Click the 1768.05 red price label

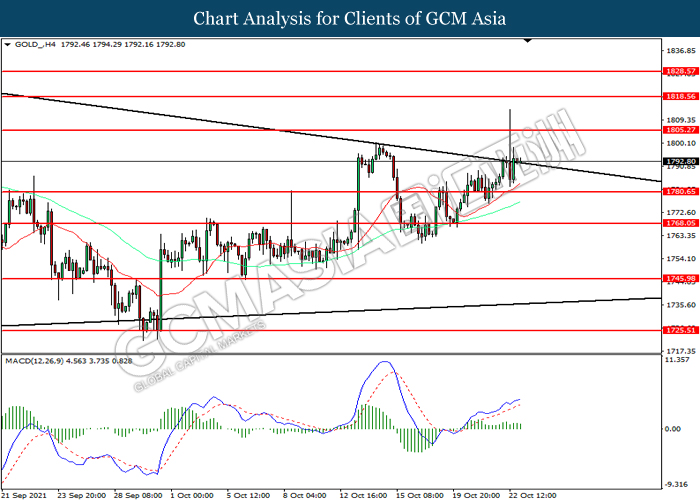click(x=680, y=223)
